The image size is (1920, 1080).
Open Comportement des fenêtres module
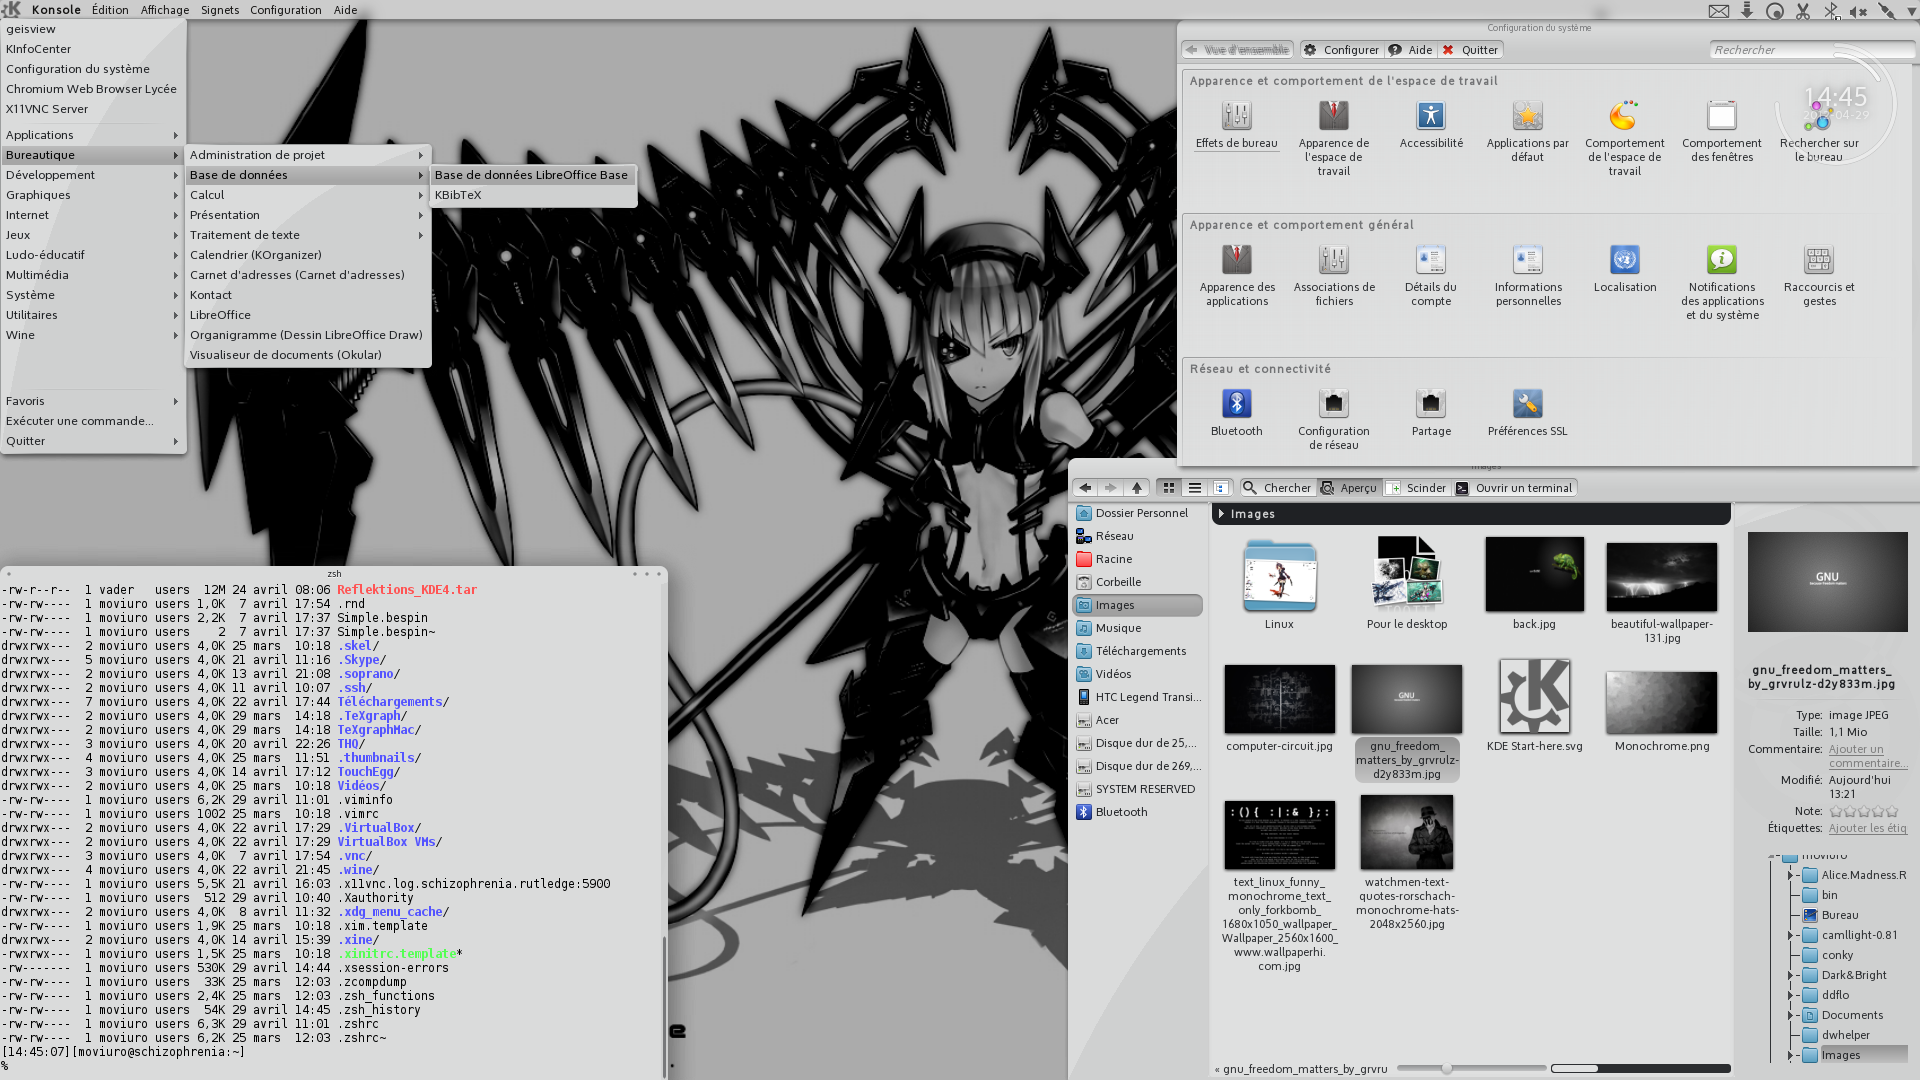[x=1722, y=131]
